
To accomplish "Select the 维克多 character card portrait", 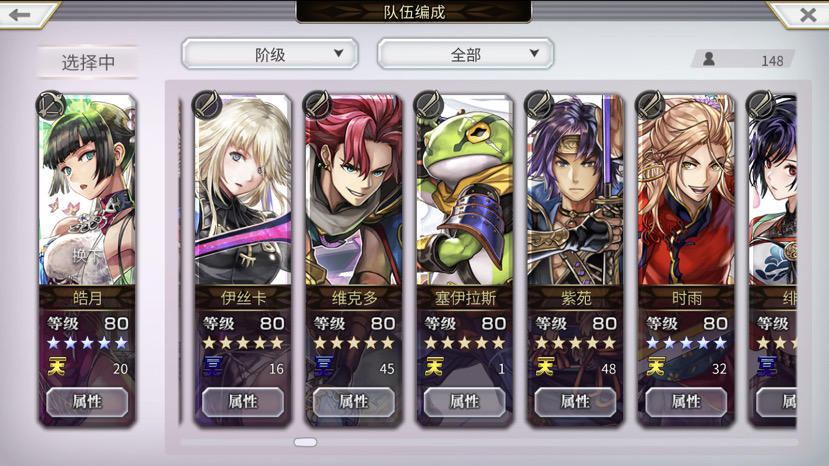I will click(x=354, y=190).
